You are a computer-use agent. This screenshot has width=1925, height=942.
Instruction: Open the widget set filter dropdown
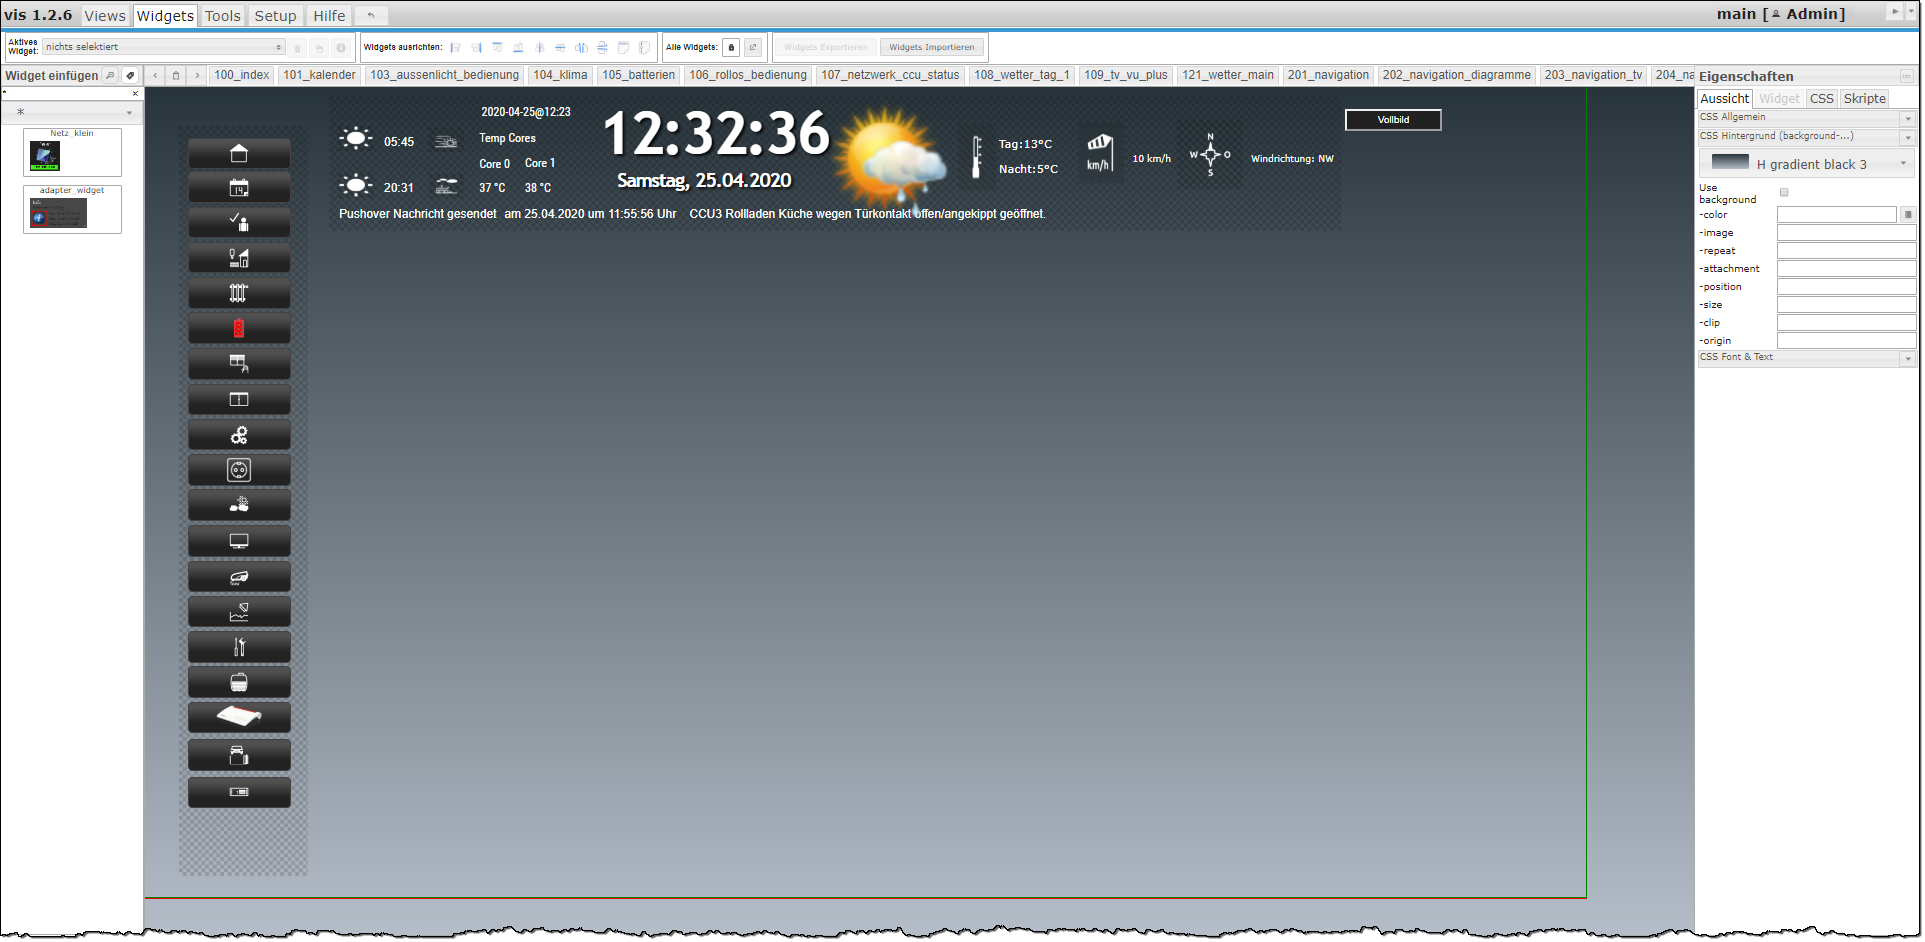tap(73, 112)
